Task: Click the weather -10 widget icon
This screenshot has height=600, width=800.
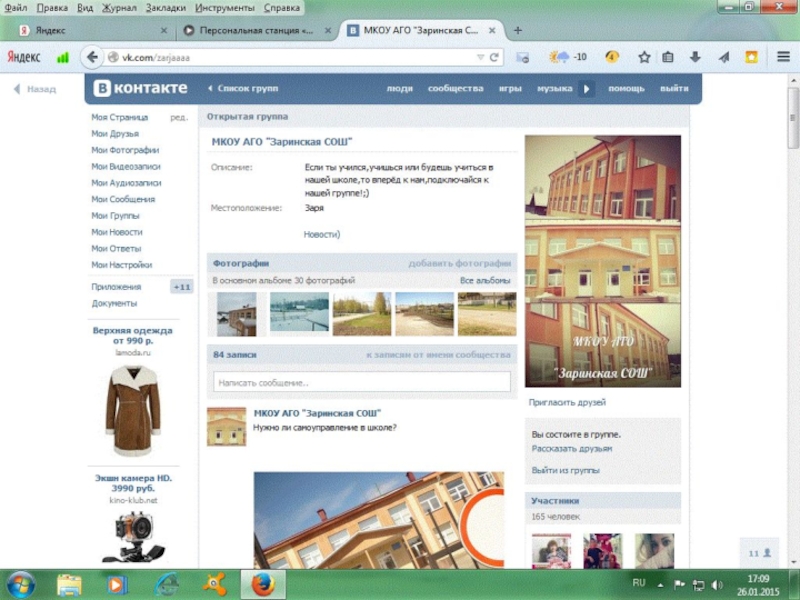Action: point(567,57)
